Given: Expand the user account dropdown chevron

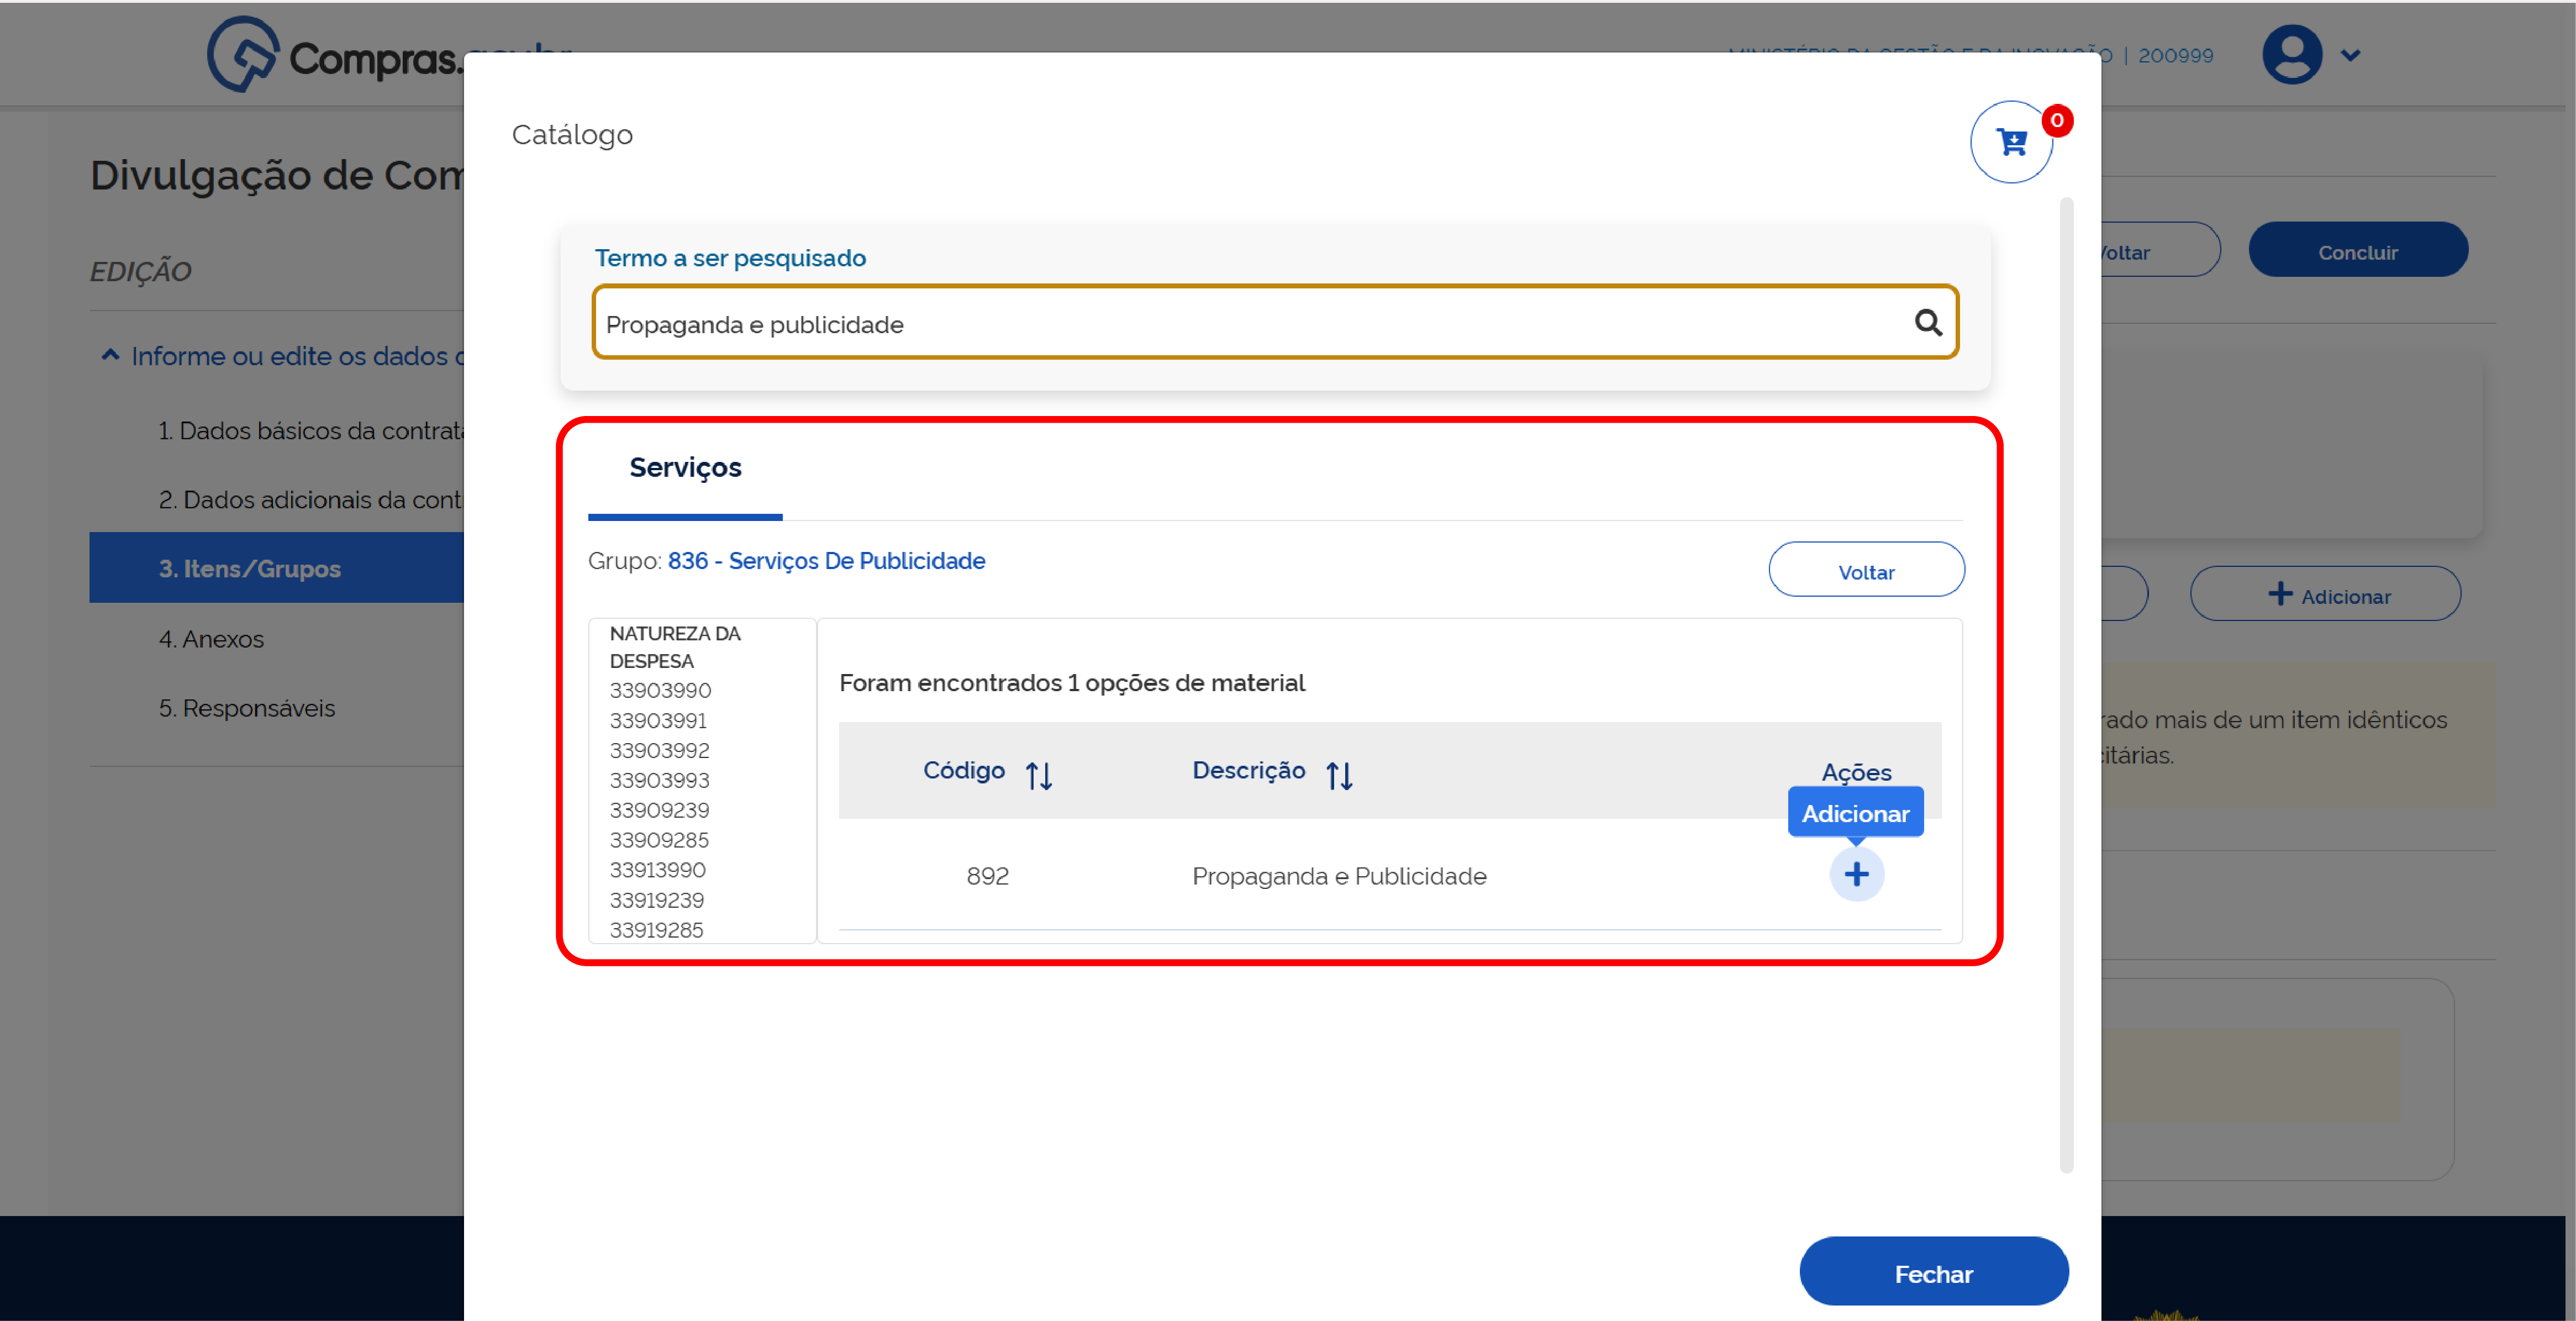Looking at the screenshot, I should tap(2351, 55).
